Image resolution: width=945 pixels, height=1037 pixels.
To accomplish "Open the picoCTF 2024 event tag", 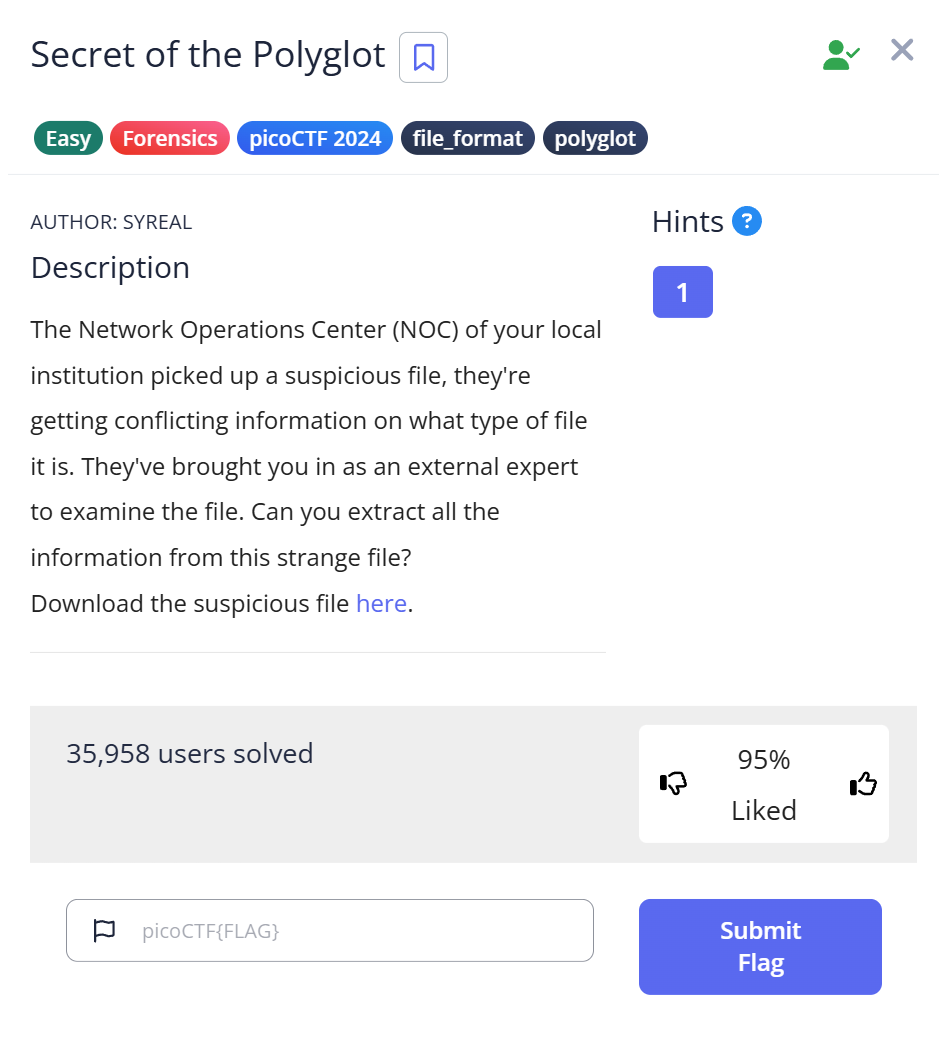I will coord(315,138).
